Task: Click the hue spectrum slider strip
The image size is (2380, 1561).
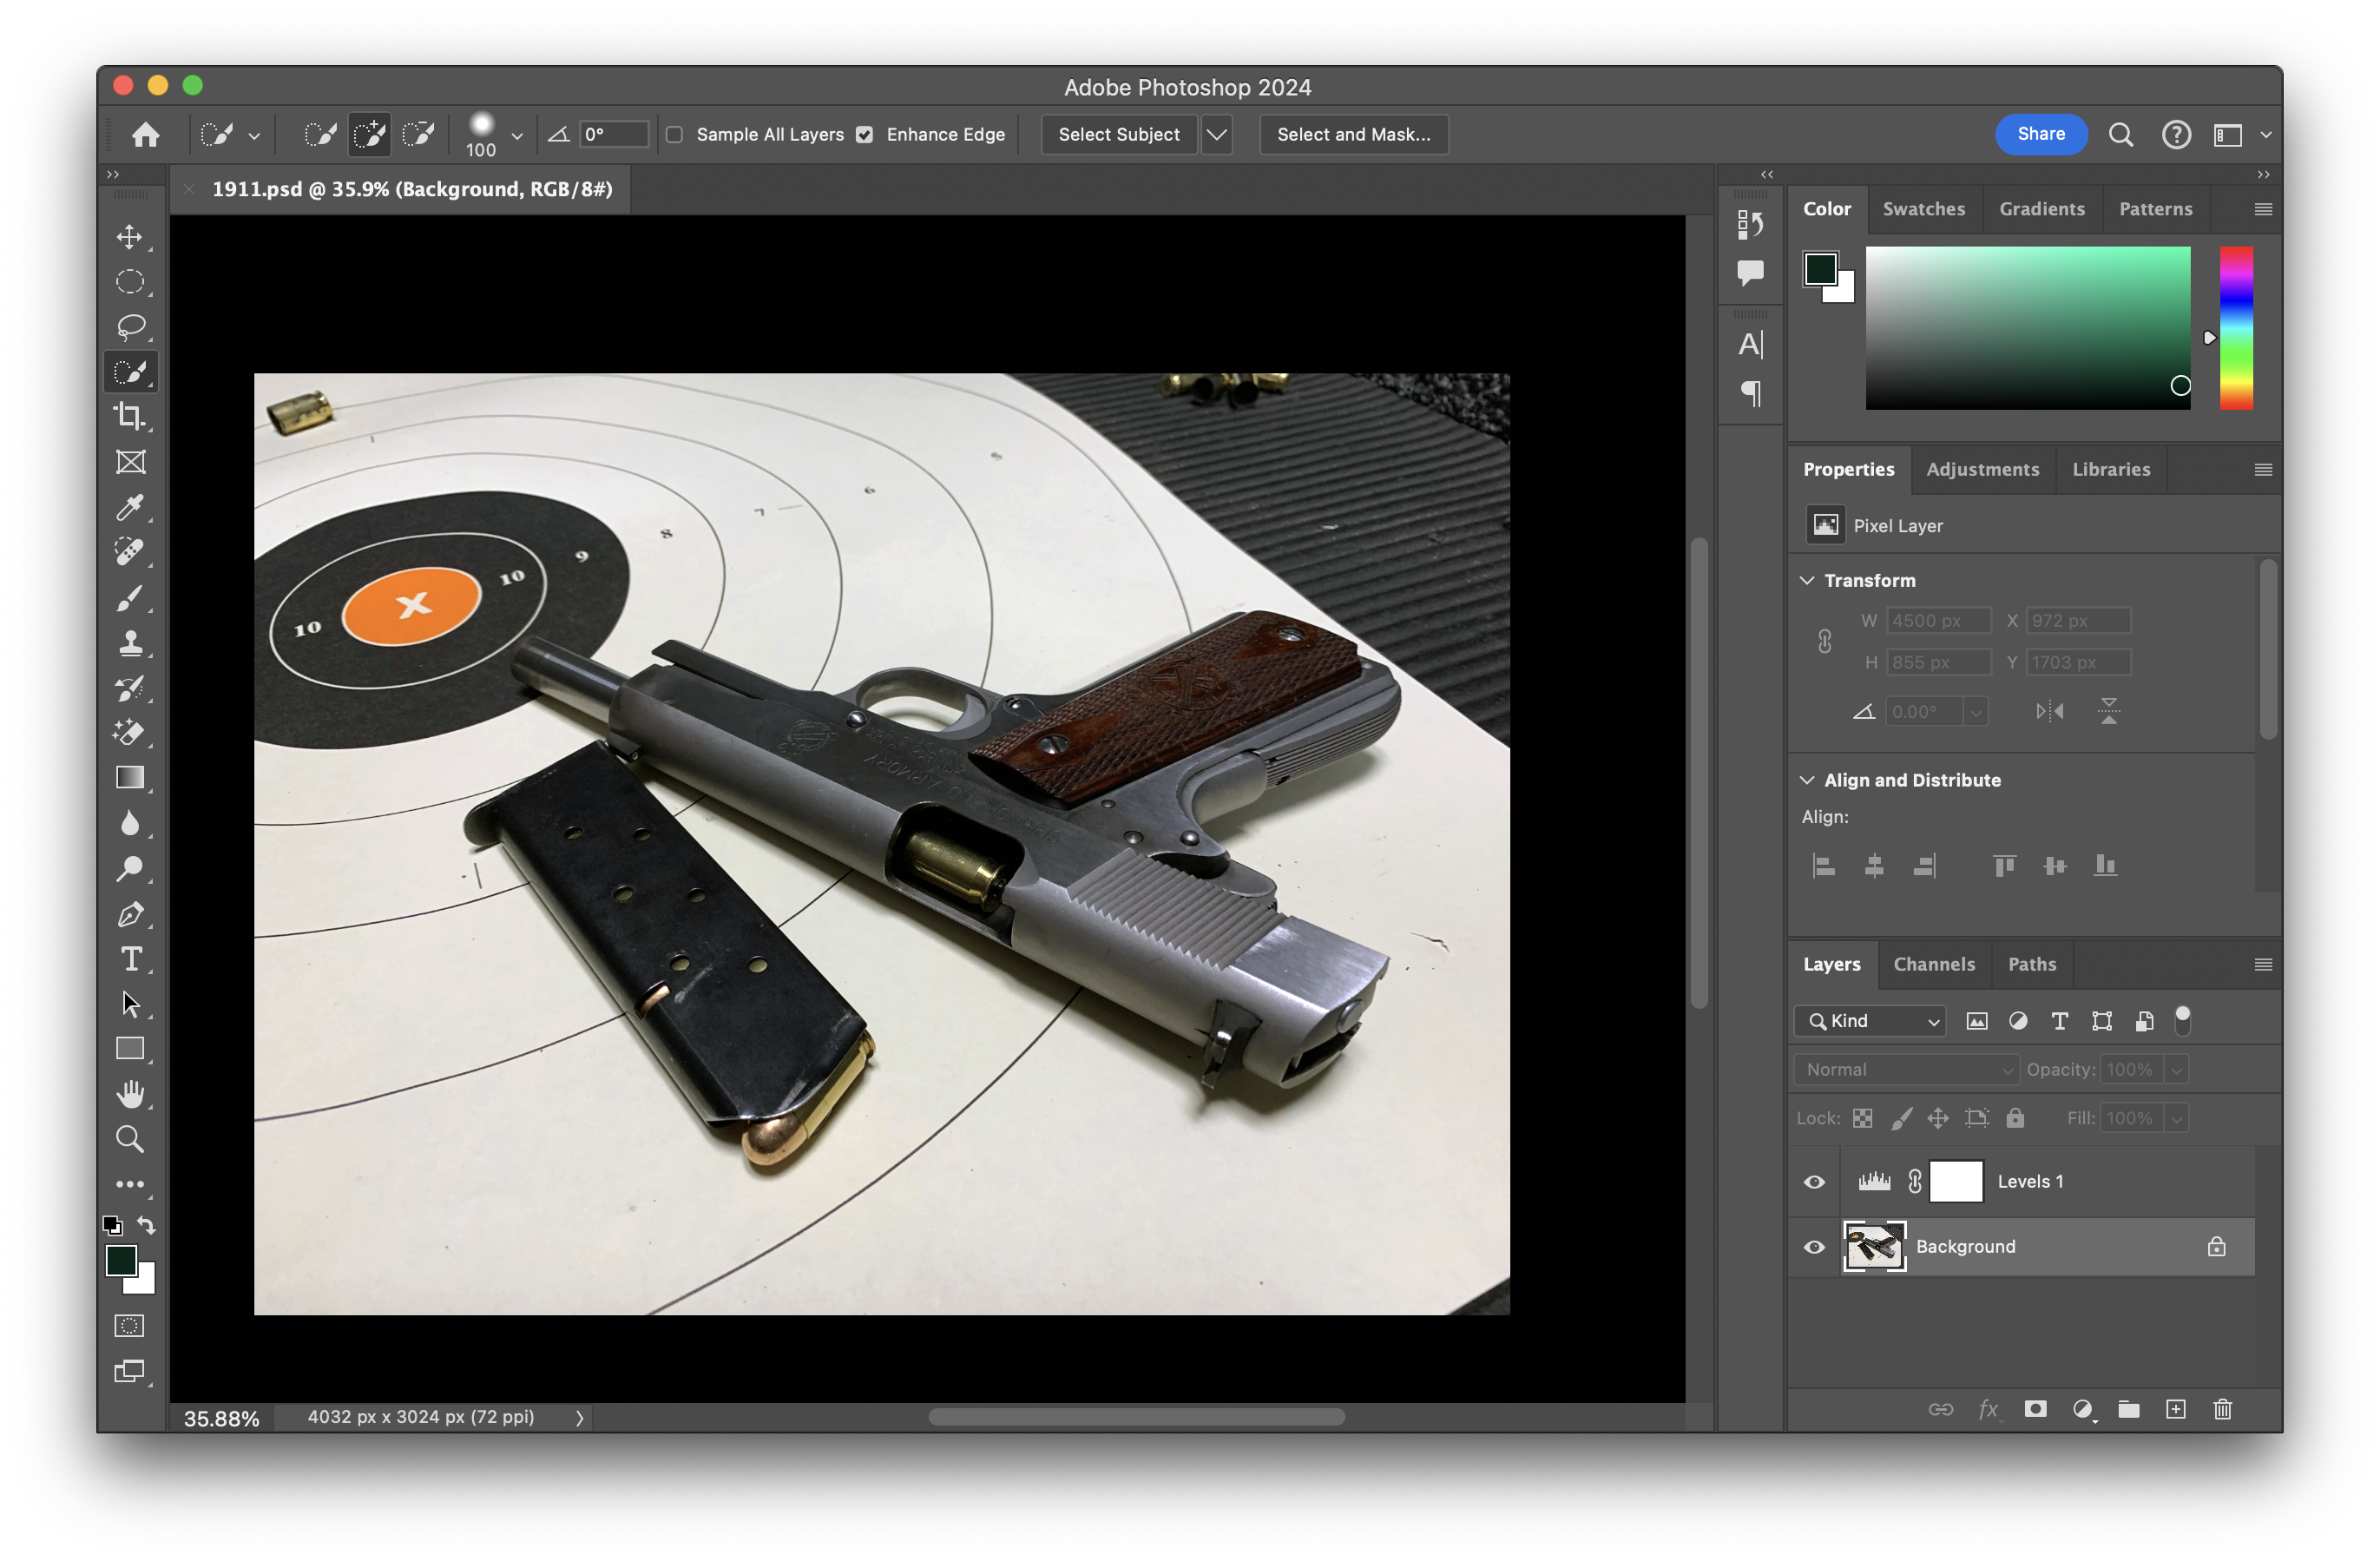Action: click(x=2236, y=328)
